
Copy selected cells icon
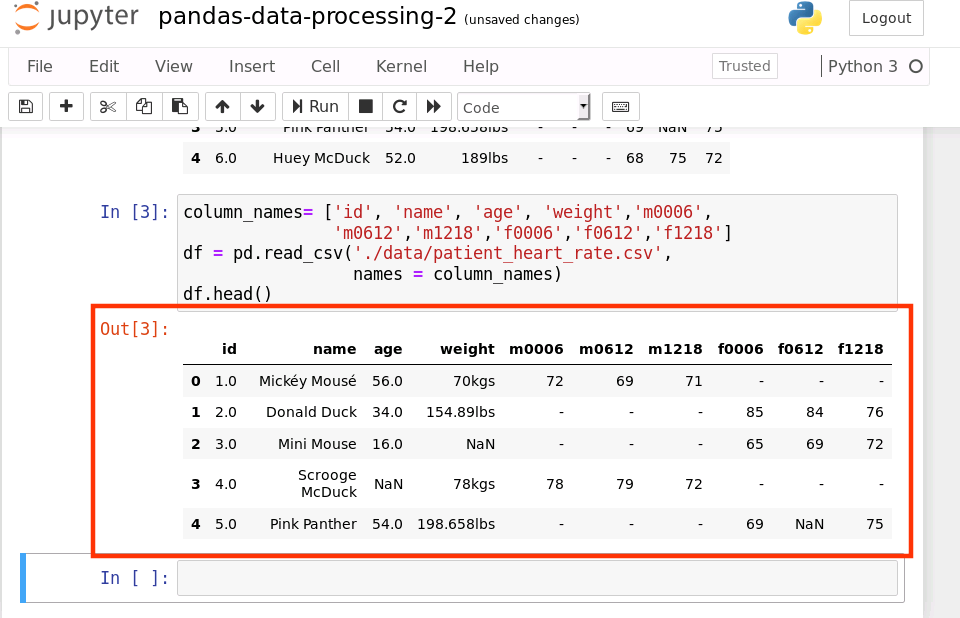pos(144,106)
